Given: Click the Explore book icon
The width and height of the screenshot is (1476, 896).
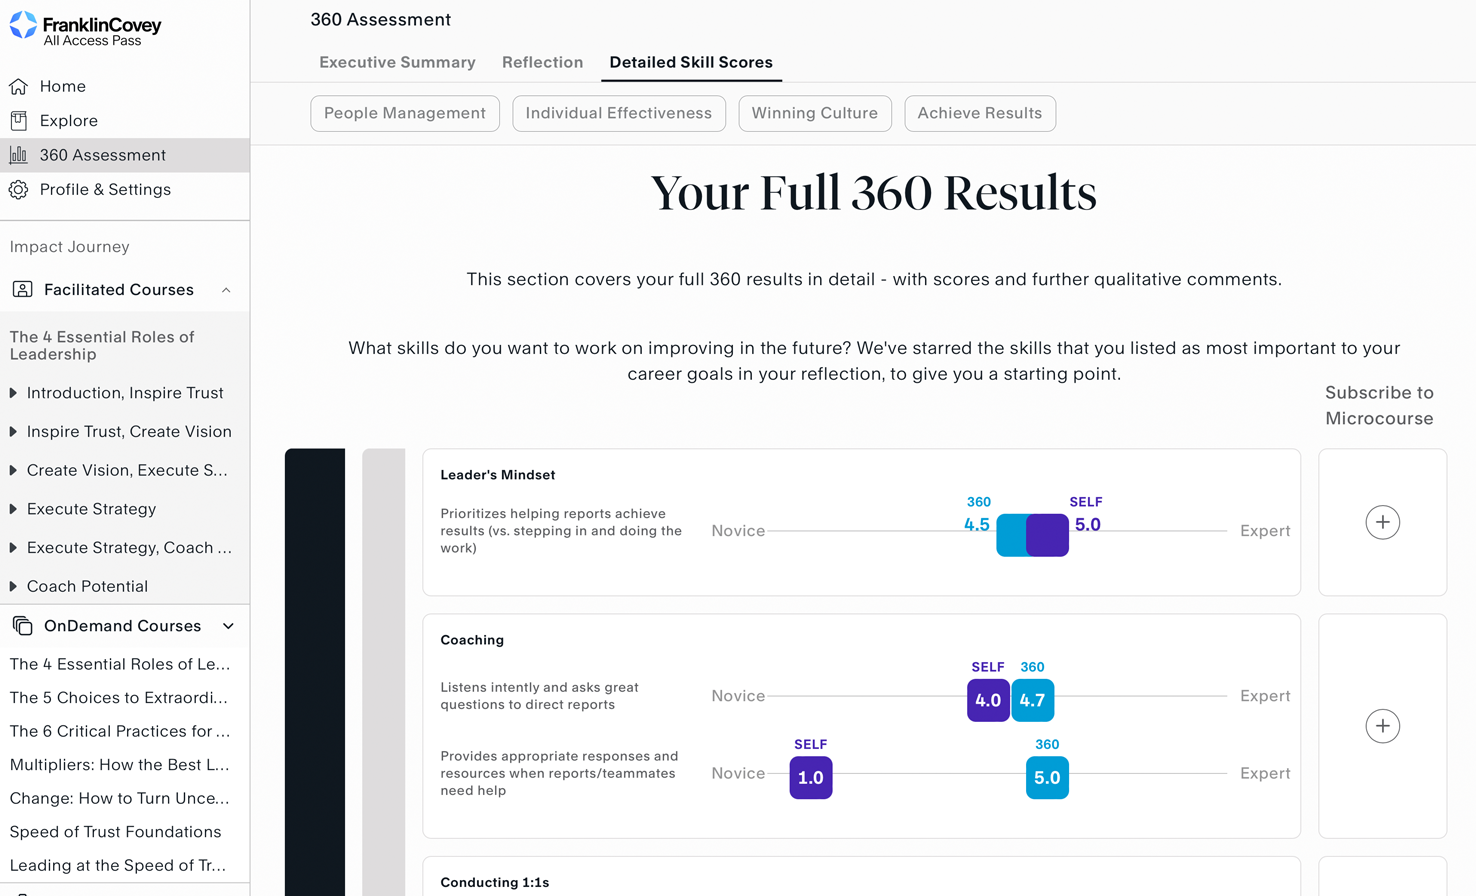Looking at the screenshot, I should click(x=19, y=121).
